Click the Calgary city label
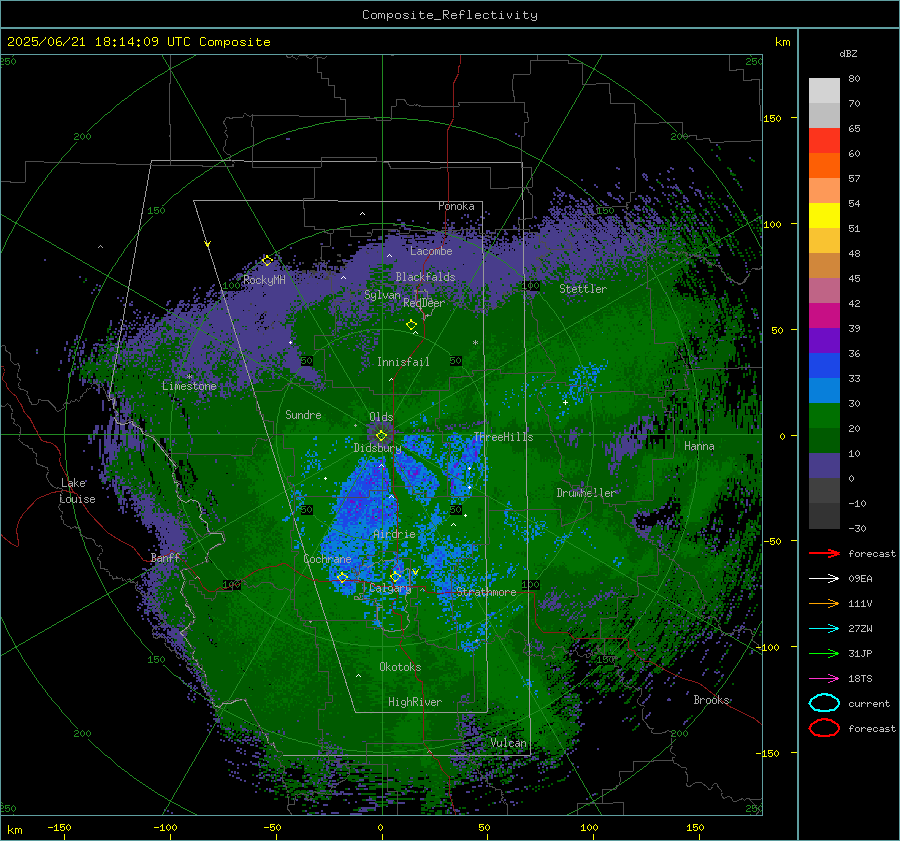The width and height of the screenshot is (900, 841). (390, 588)
